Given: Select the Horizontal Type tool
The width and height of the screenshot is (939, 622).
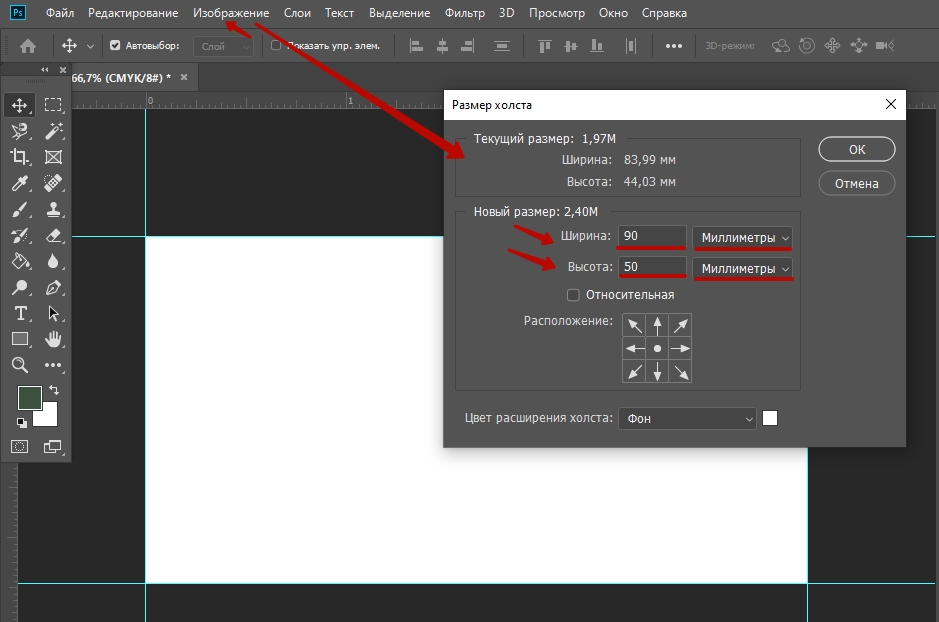Looking at the screenshot, I should click(x=19, y=313).
